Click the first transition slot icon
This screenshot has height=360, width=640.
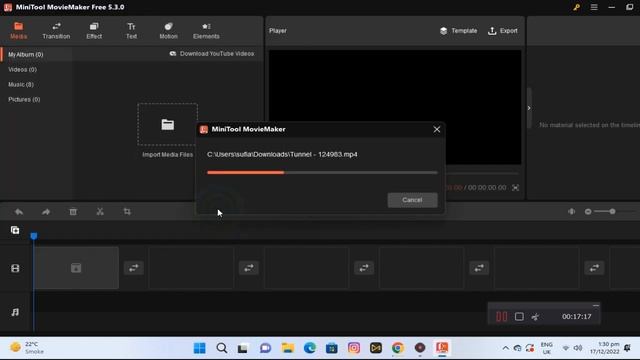(x=133, y=268)
